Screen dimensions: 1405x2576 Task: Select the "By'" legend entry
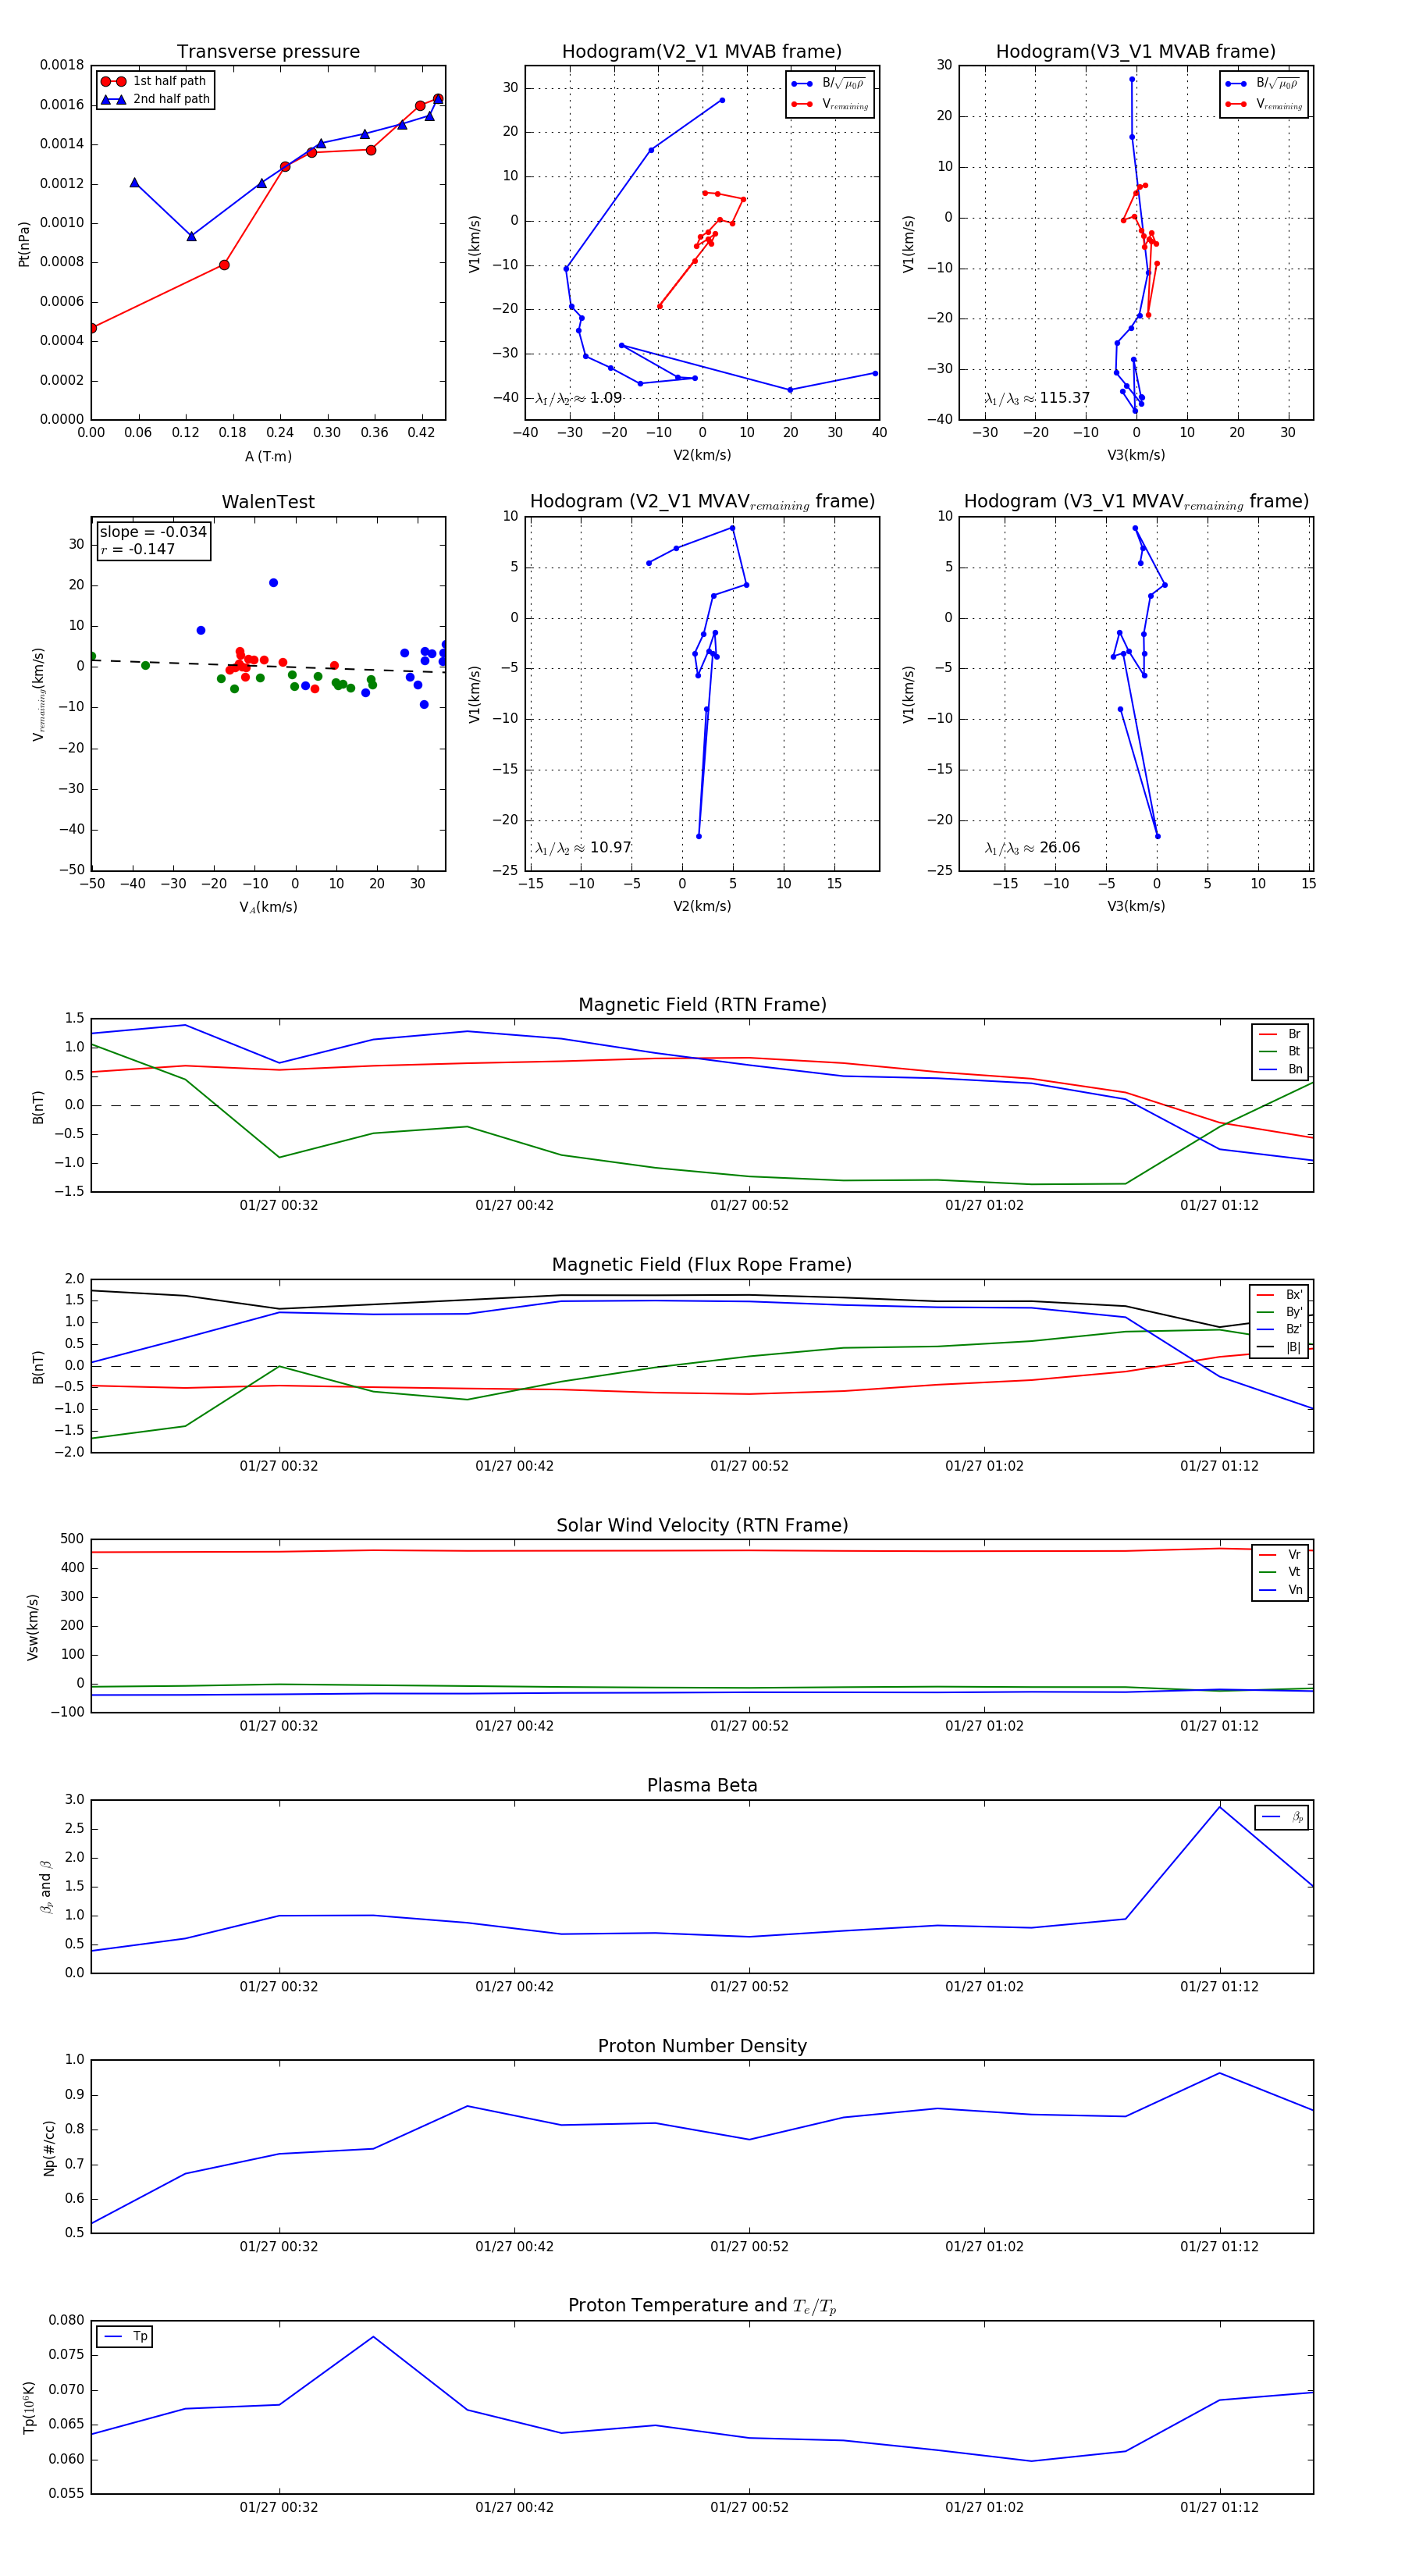pos(1279,1312)
